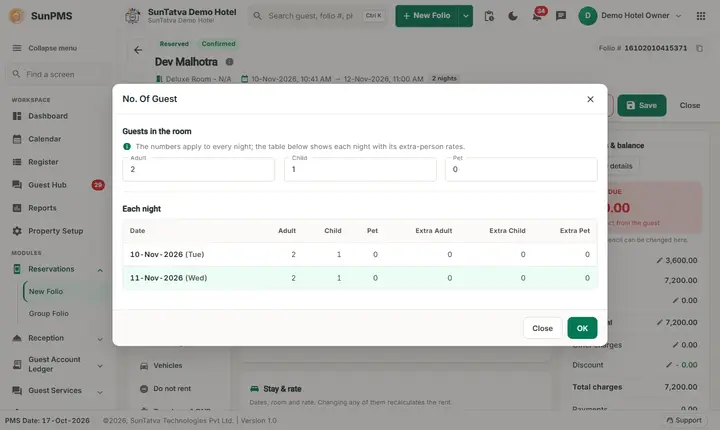Collapse the Reservations module section
720x430 pixels.
tap(100, 270)
